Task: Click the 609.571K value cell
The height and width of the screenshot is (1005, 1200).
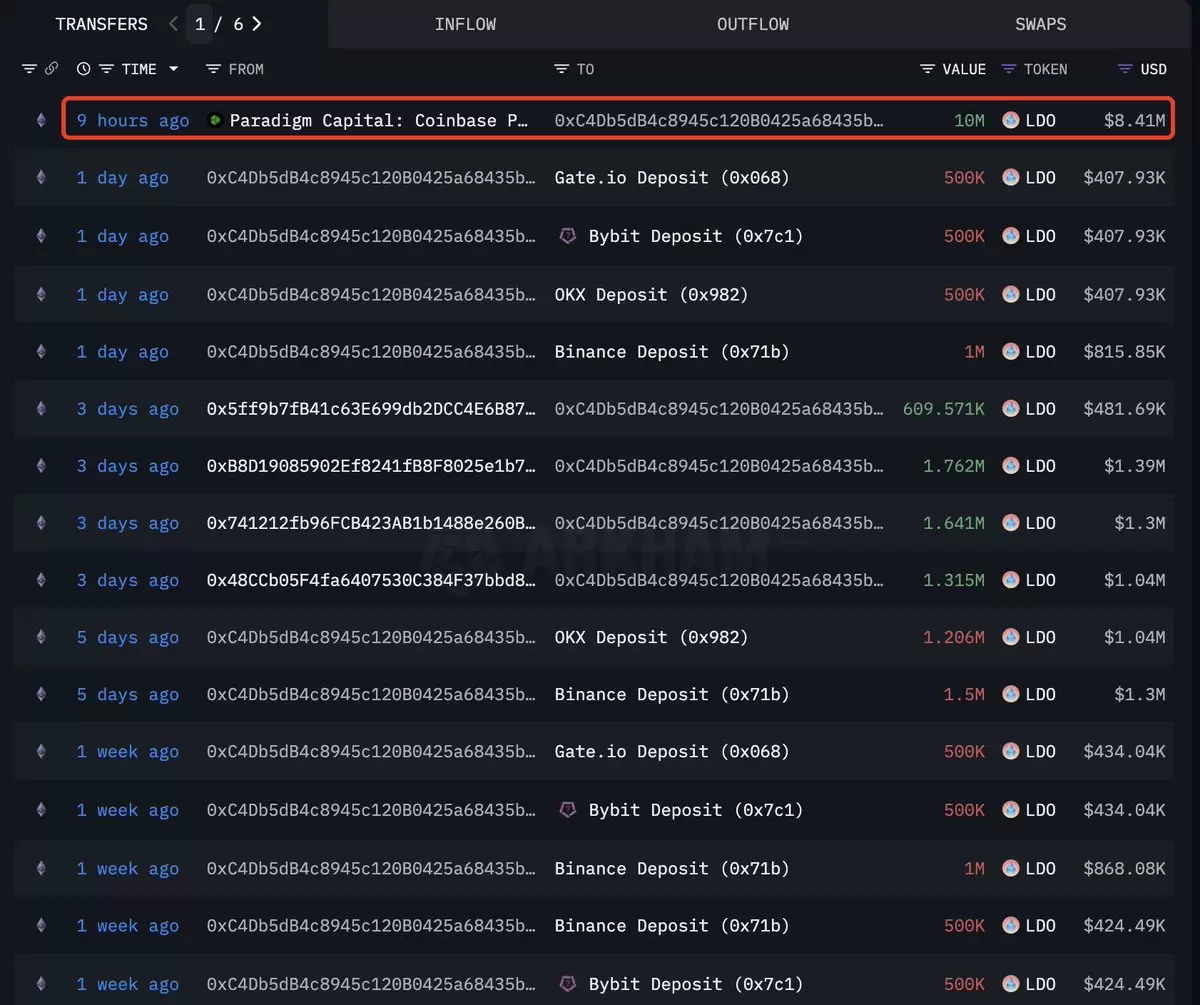Action: click(944, 409)
